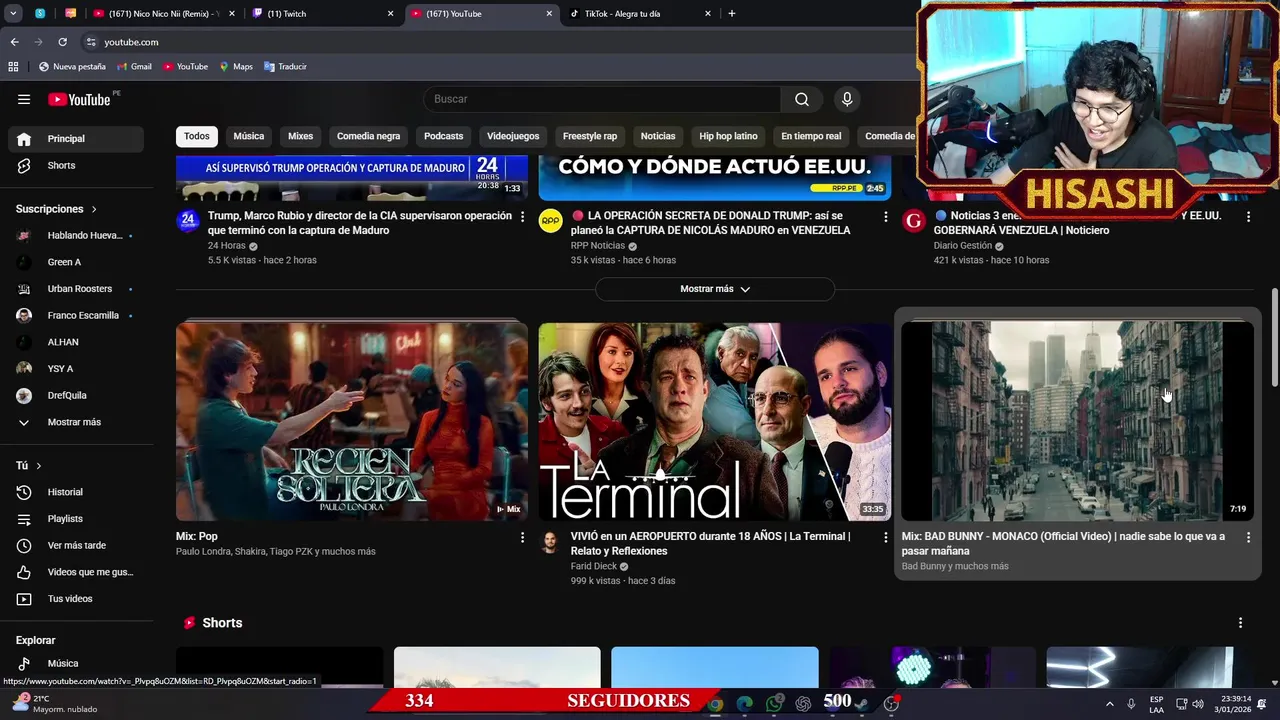Select the Música filter chip
The width and height of the screenshot is (1280, 720).
click(x=249, y=136)
